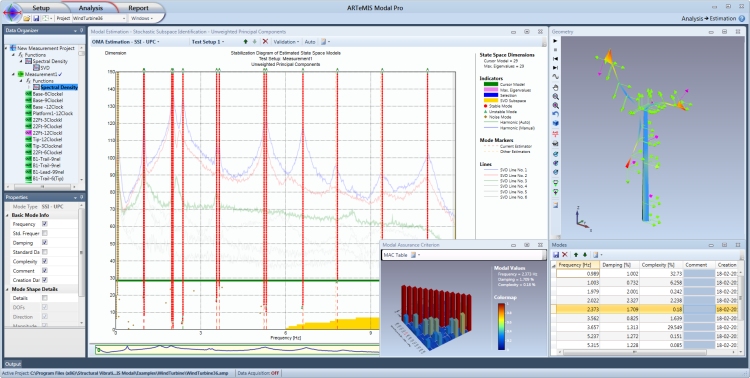Open the Windows dropdown menu
The height and width of the screenshot is (378, 750).
142,18
